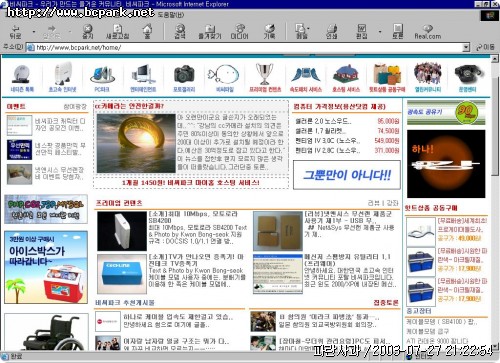
Task: Click the 아이스박스가 따라갑니다 ice box banner
Action: 46,267
